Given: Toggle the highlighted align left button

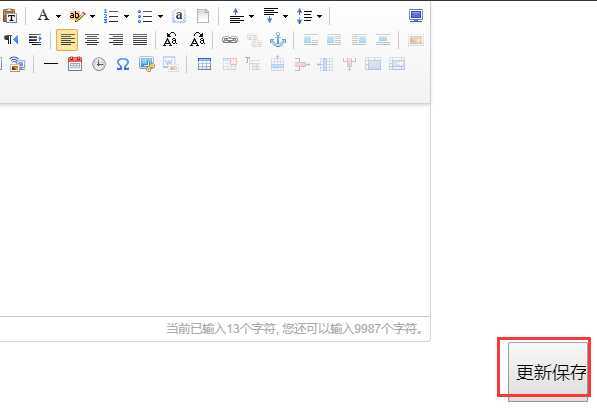Looking at the screenshot, I should (x=67, y=40).
